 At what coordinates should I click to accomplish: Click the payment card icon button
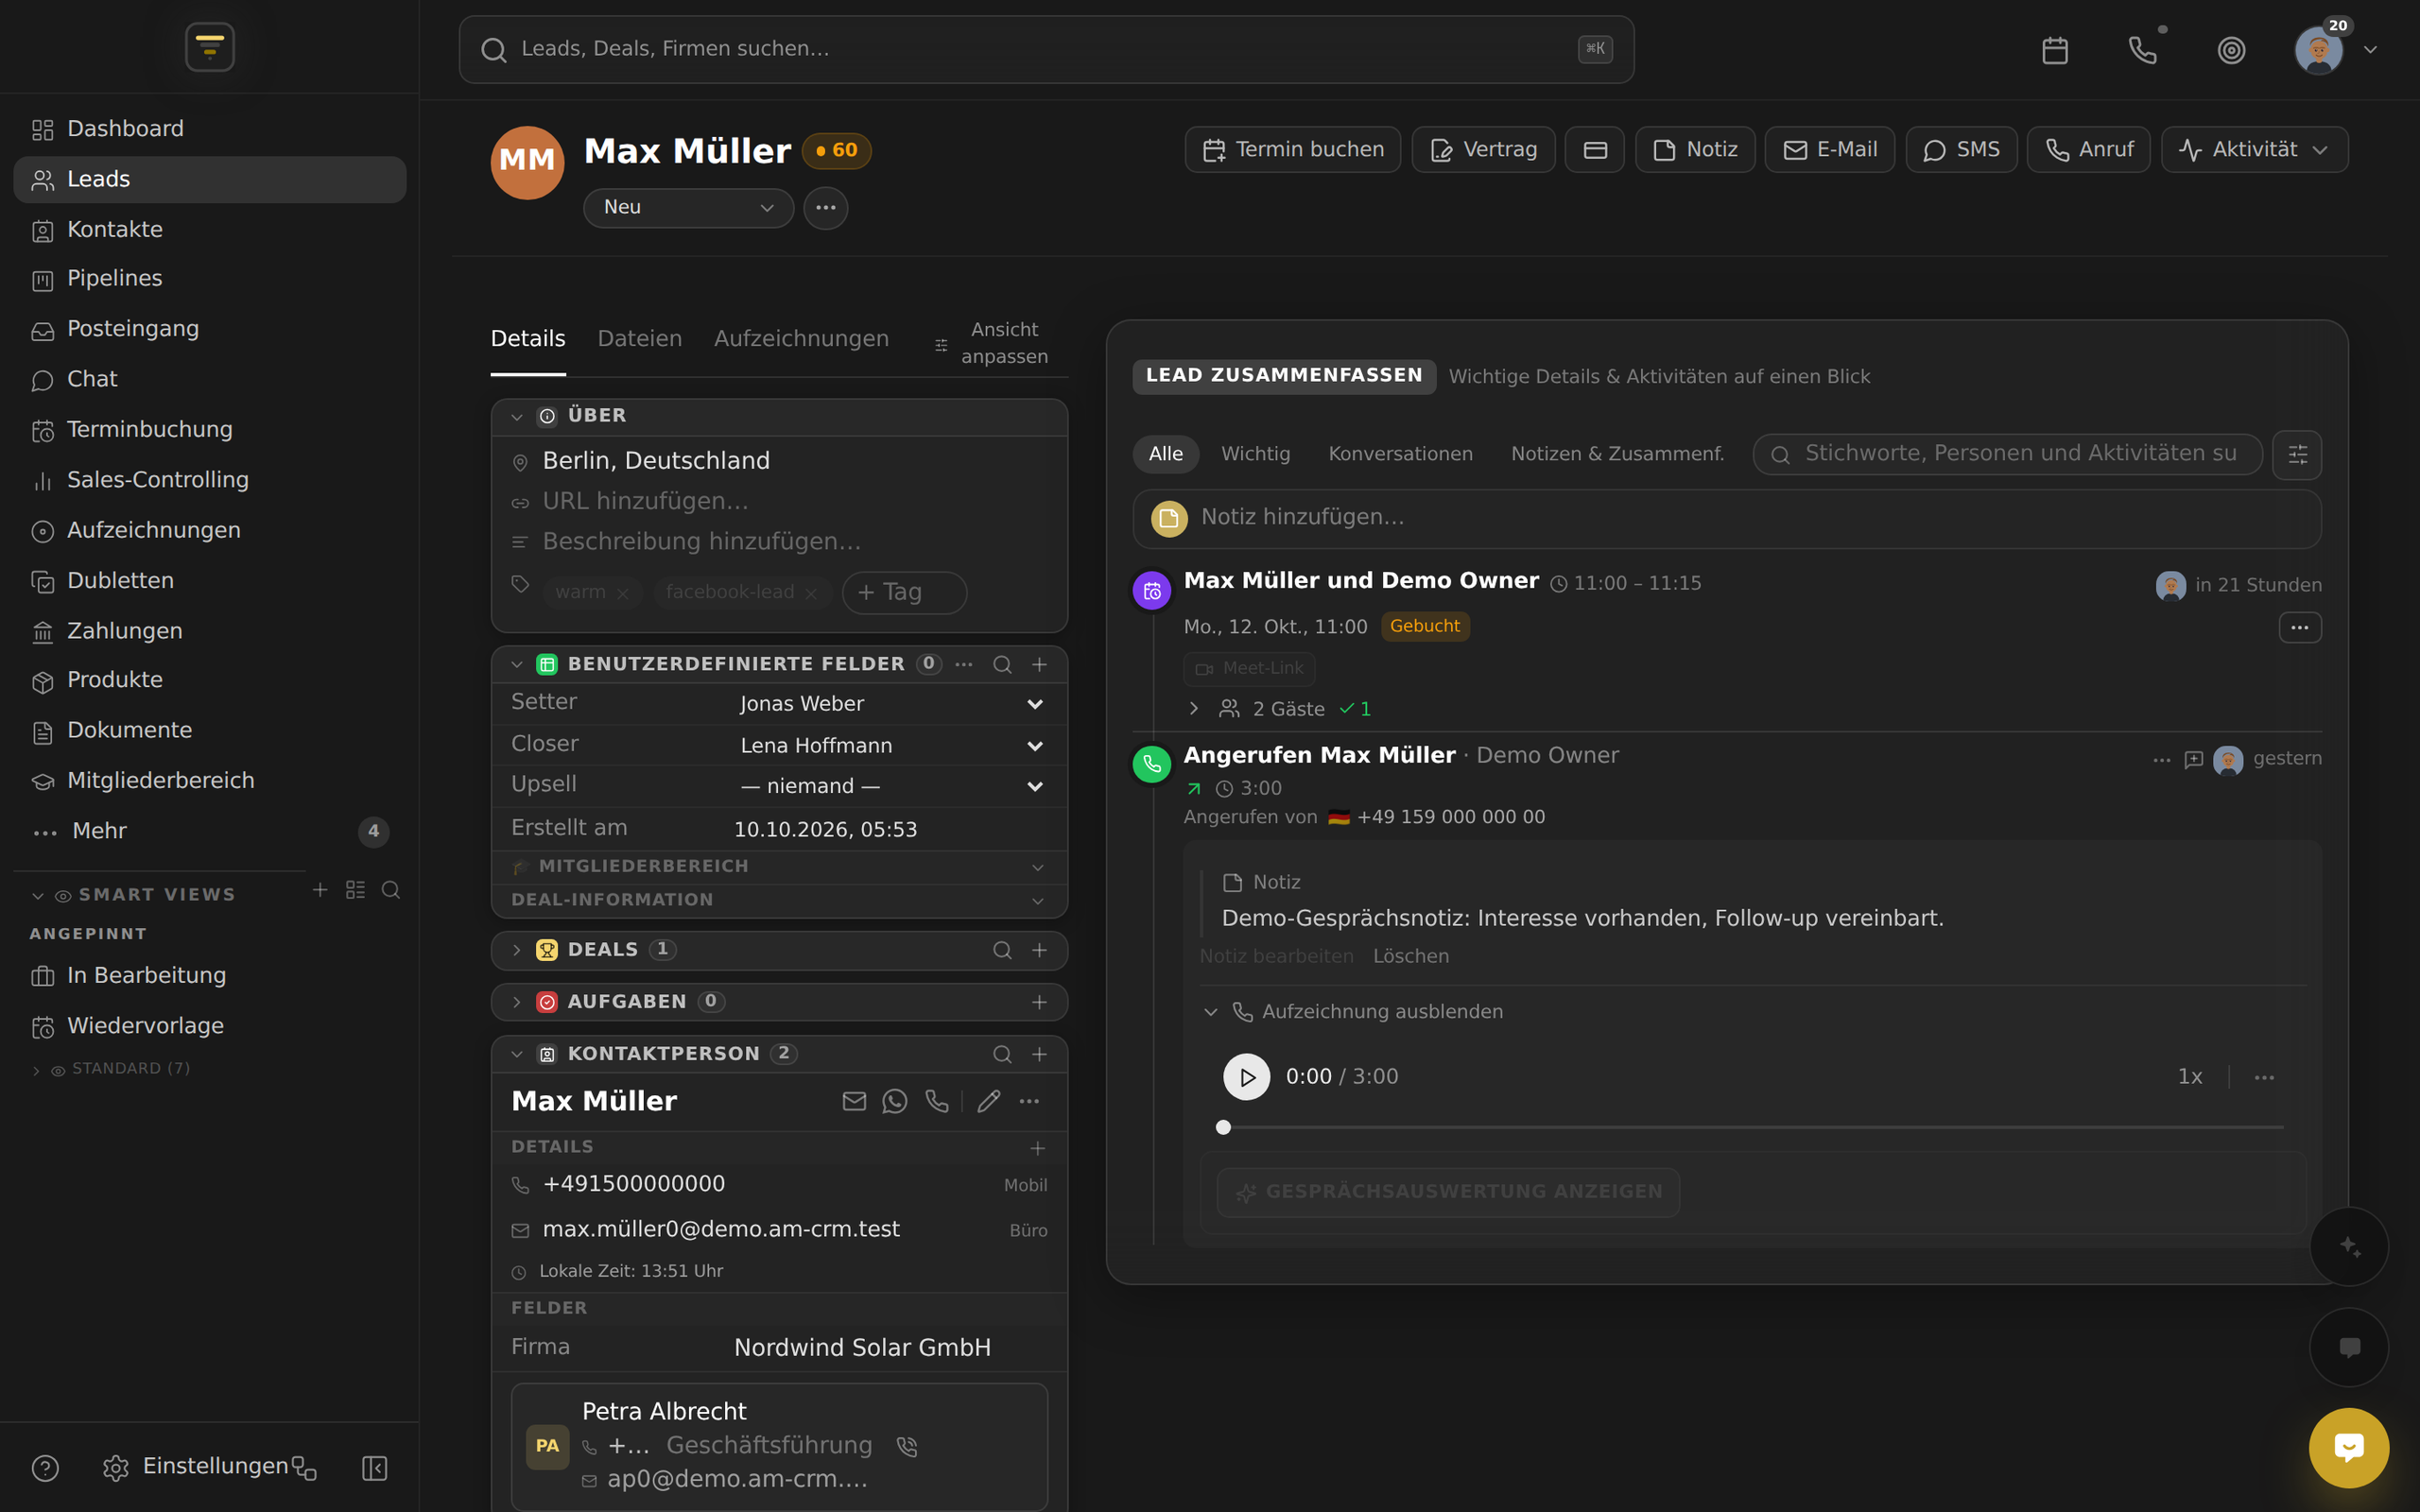(1595, 150)
